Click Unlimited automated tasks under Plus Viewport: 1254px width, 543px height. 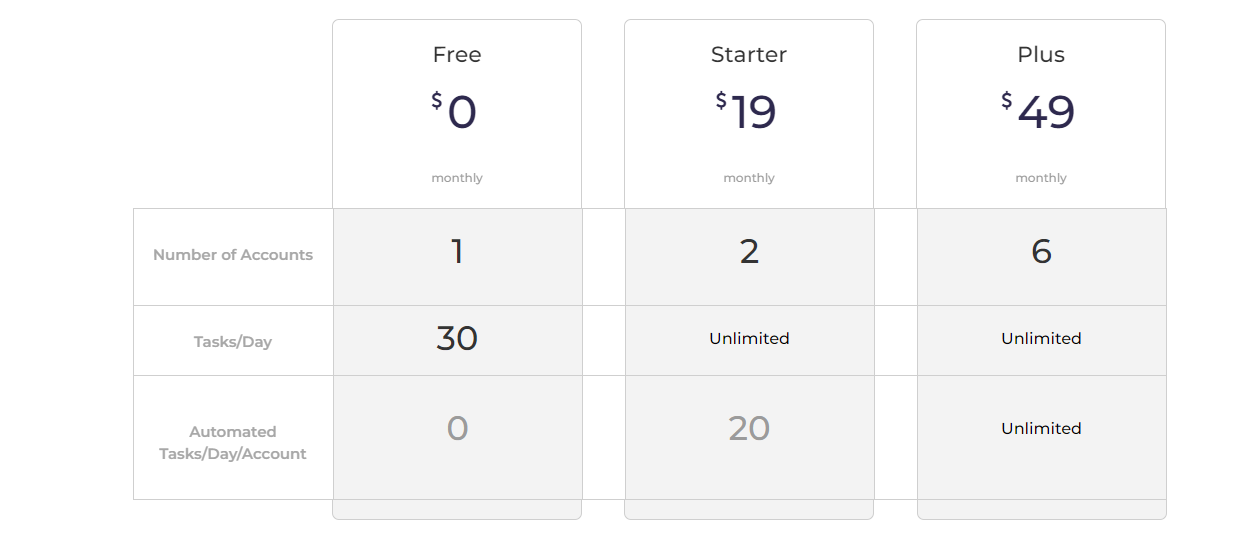tap(1041, 429)
